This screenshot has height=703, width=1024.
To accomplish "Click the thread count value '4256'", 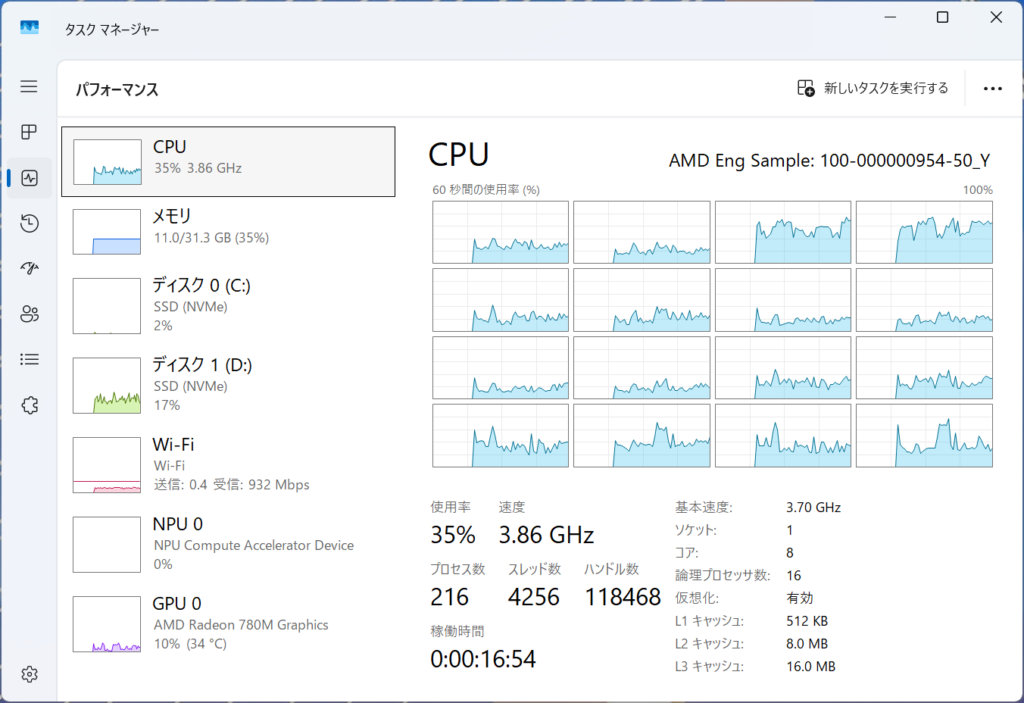I will pyautogui.click(x=534, y=597).
